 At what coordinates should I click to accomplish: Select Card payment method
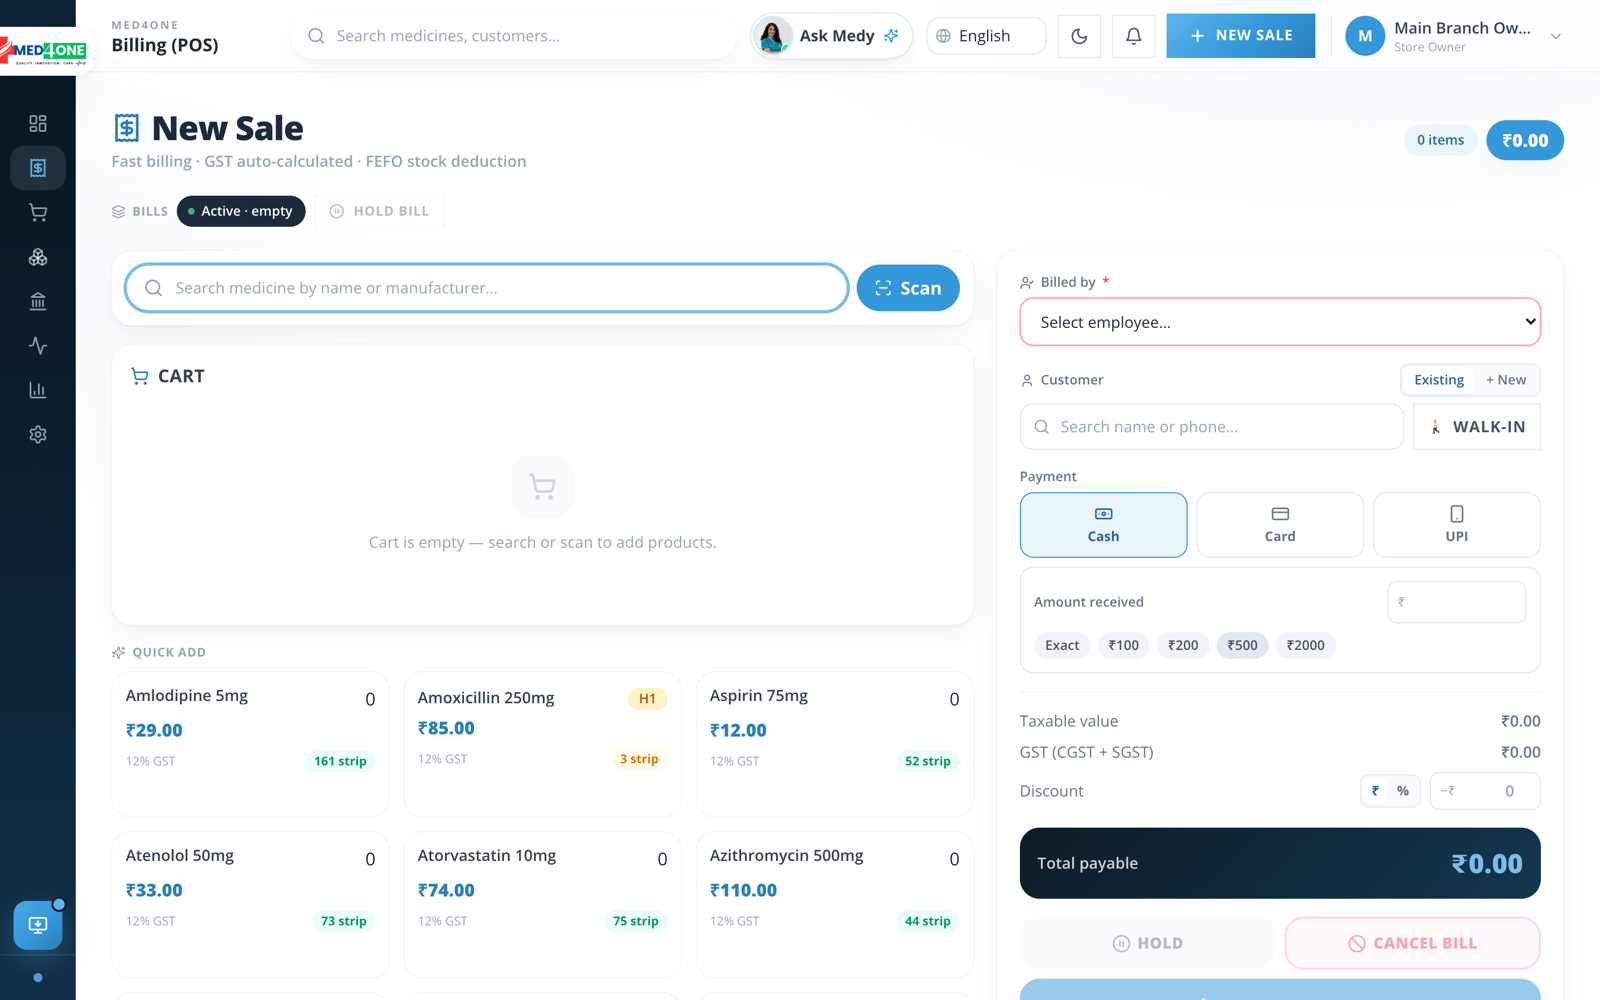(1280, 525)
